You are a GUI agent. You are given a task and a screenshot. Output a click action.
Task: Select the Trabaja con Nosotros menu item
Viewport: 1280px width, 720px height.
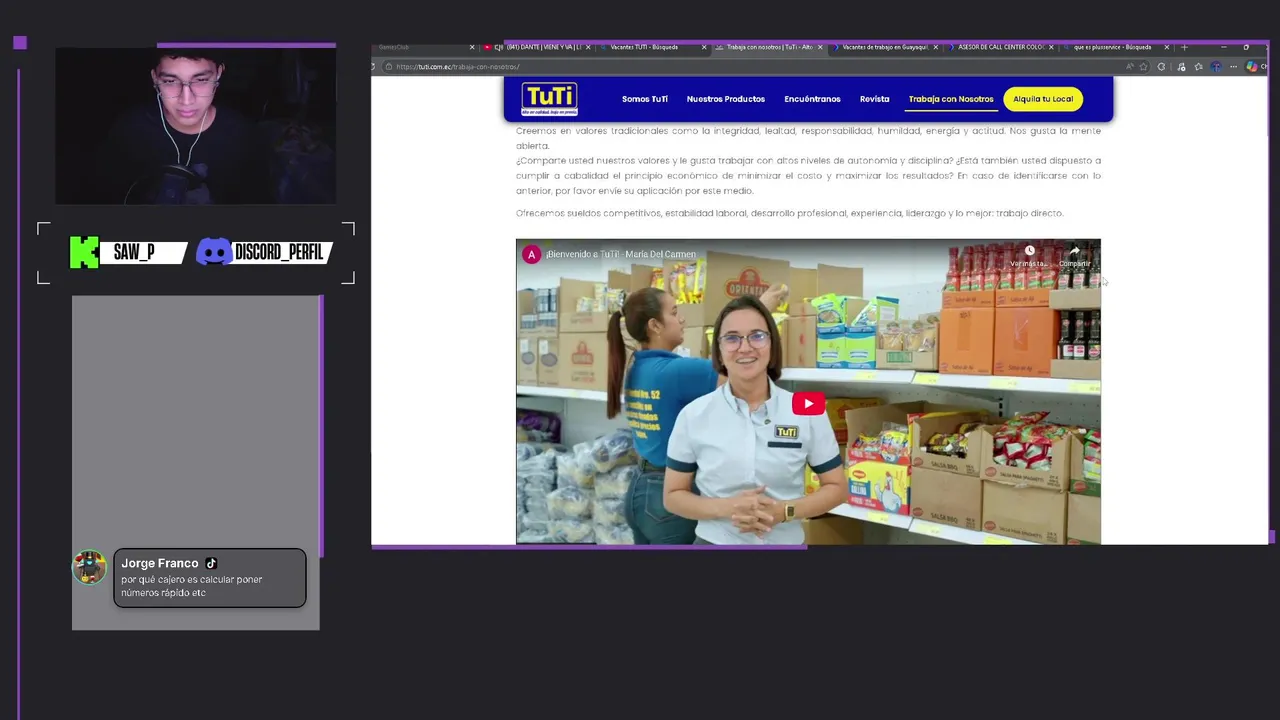tap(951, 99)
